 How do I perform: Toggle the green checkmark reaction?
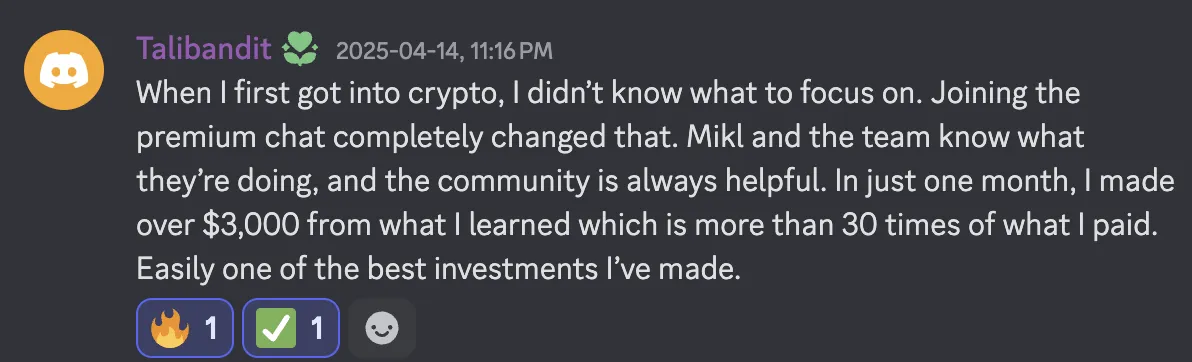tap(290, 328)
